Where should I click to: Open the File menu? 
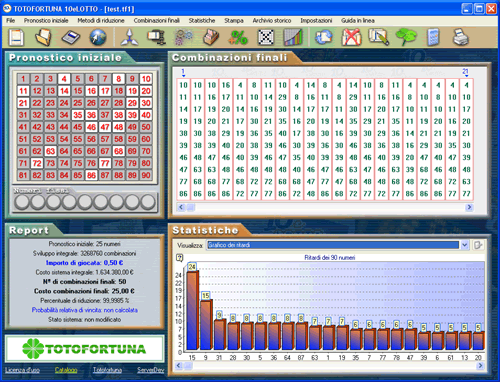tap(11, 21)
